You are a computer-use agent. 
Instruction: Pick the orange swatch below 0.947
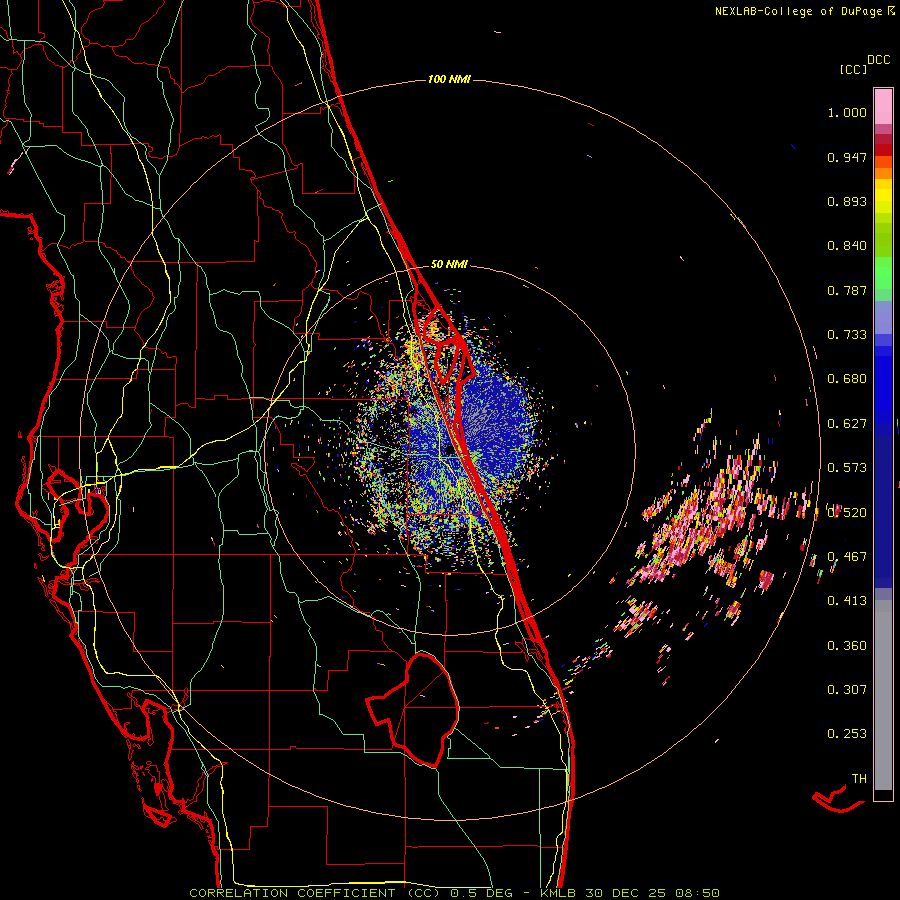[883, 173]
